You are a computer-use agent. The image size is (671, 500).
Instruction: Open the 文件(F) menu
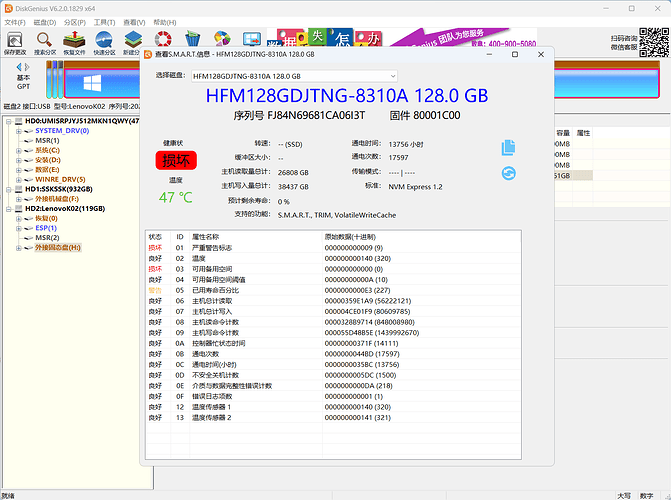pos(15,22)
